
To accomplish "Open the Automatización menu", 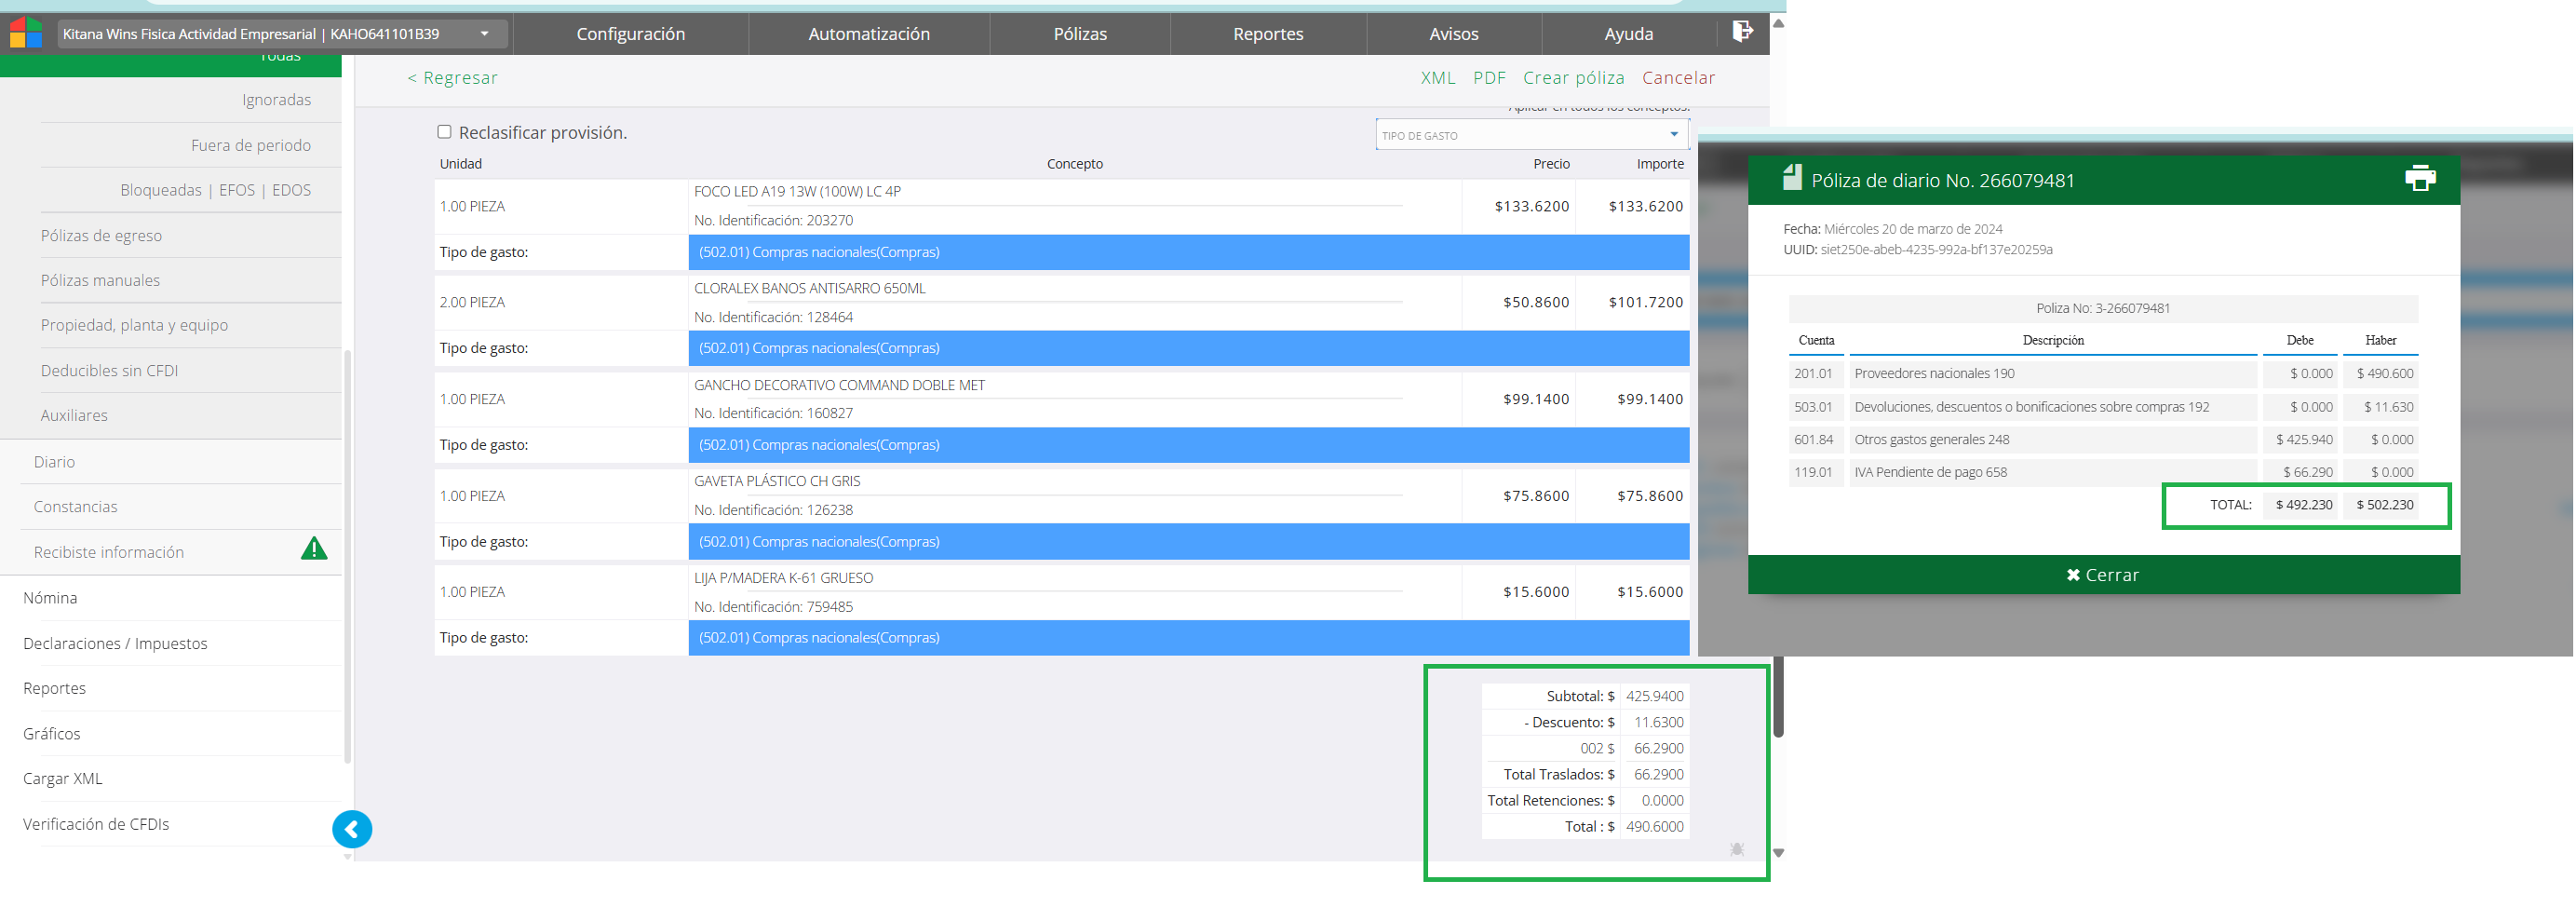I will [868, 34].
